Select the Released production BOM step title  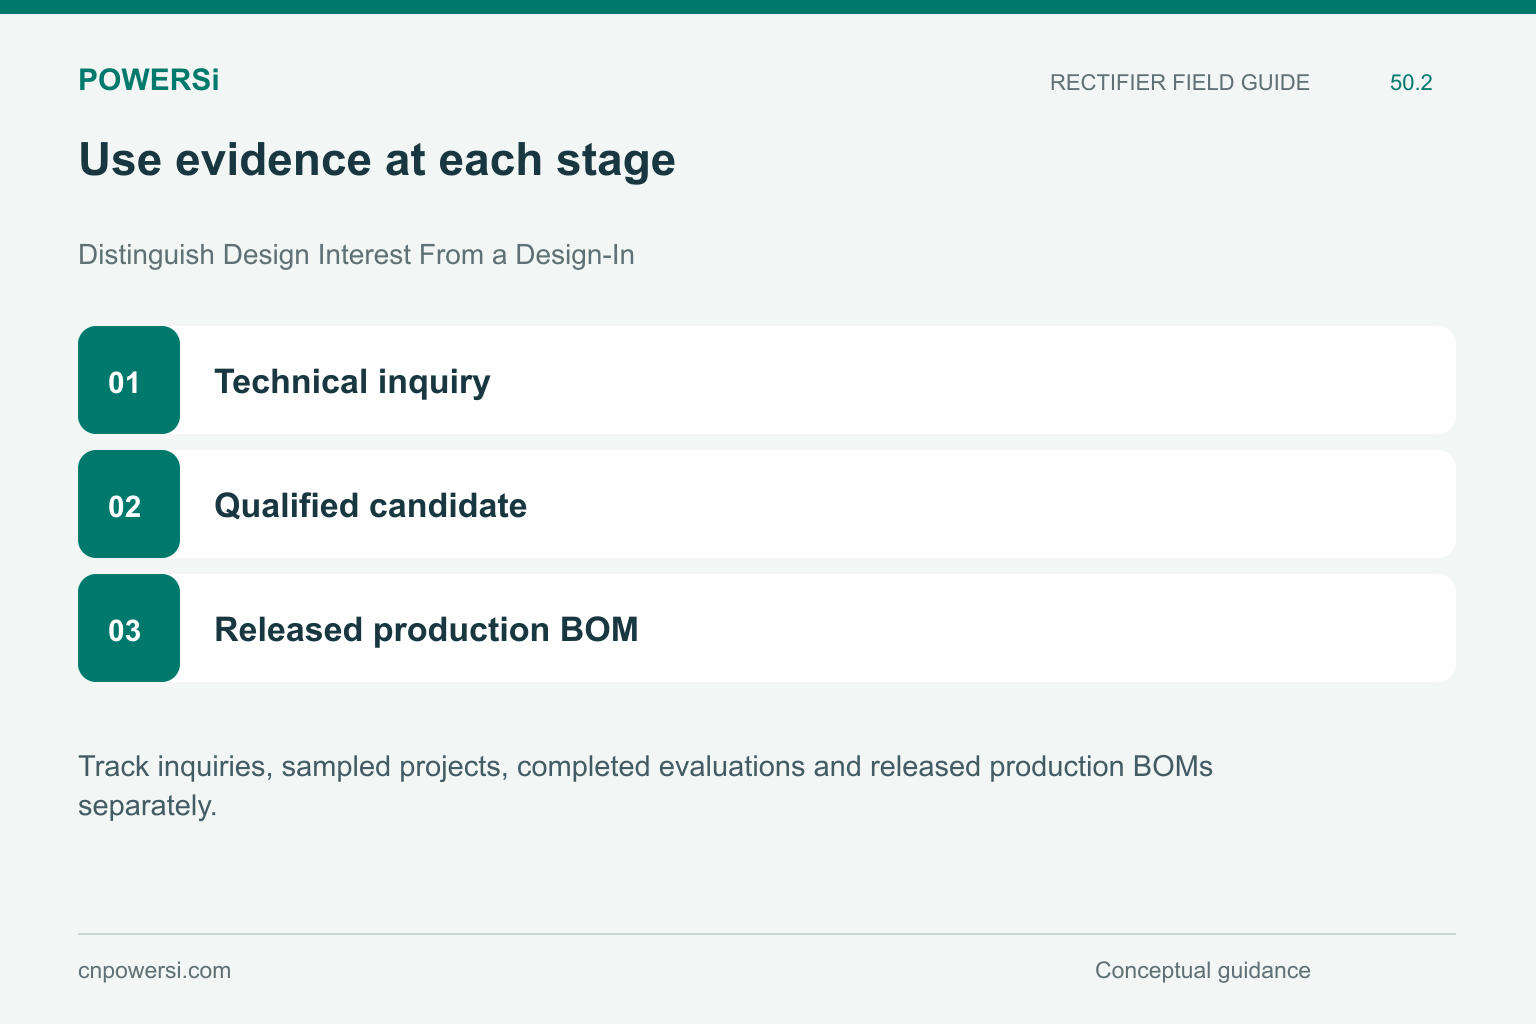[x=426, y=629]
